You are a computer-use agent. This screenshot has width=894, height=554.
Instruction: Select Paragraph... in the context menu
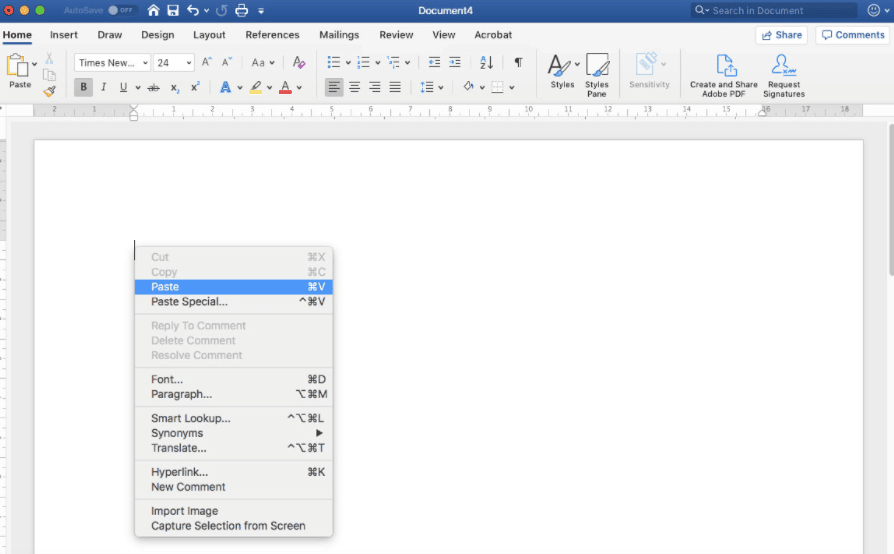(x=234, y=394)
